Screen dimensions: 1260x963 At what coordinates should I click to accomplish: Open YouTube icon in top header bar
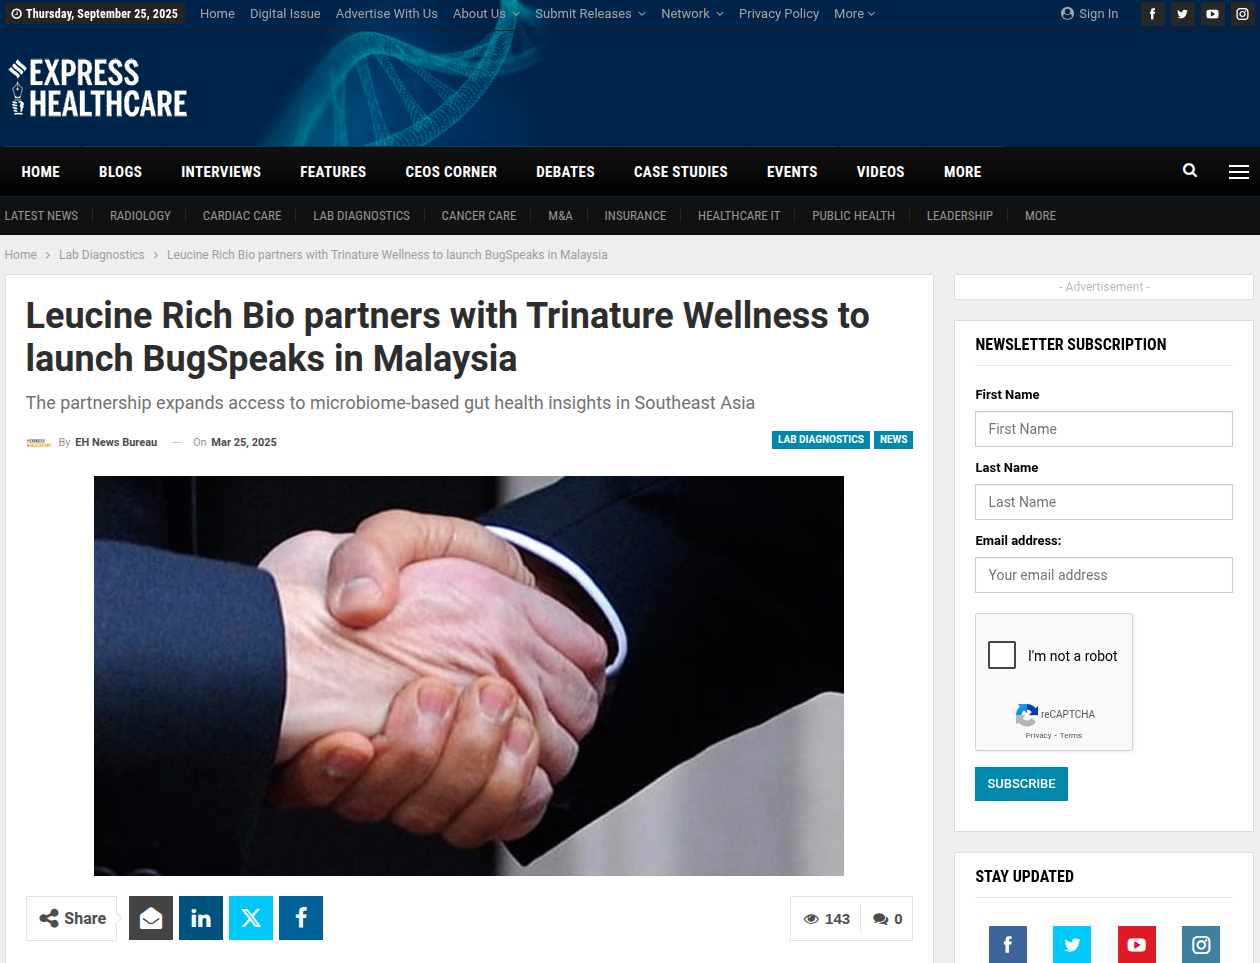pos(1212,14)
